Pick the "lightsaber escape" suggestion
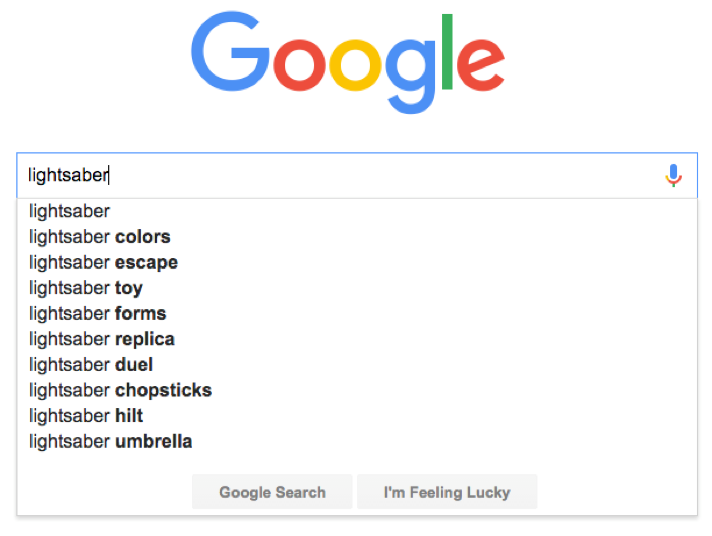Screen dimensions: 712x536 coord(103,263)
